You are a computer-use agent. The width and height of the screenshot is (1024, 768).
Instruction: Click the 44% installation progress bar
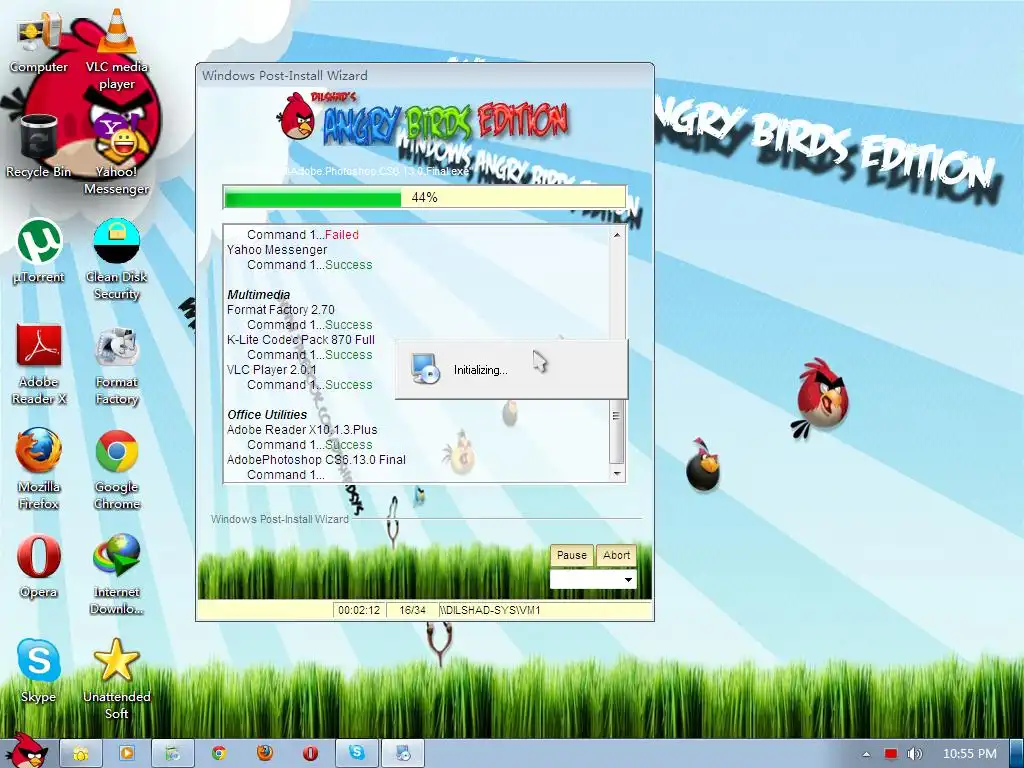click(x=424, y=197)
